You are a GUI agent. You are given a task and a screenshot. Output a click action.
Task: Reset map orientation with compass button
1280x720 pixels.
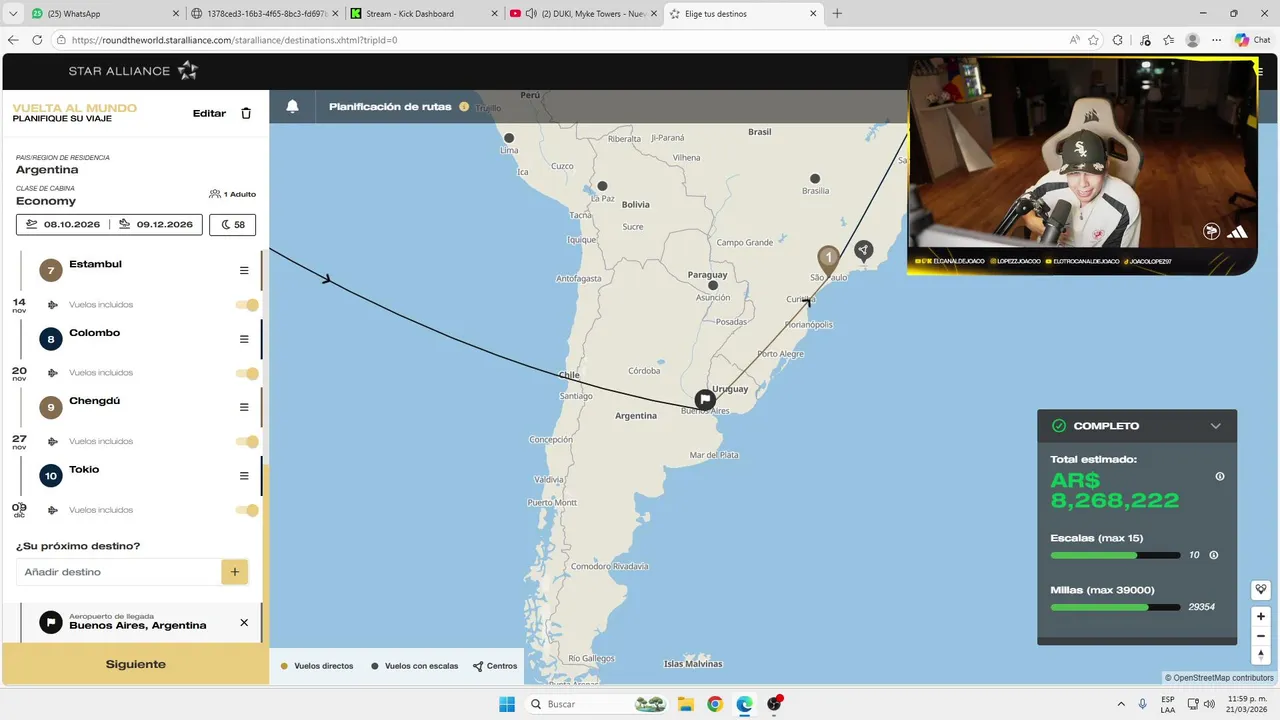coord(1261,655)
